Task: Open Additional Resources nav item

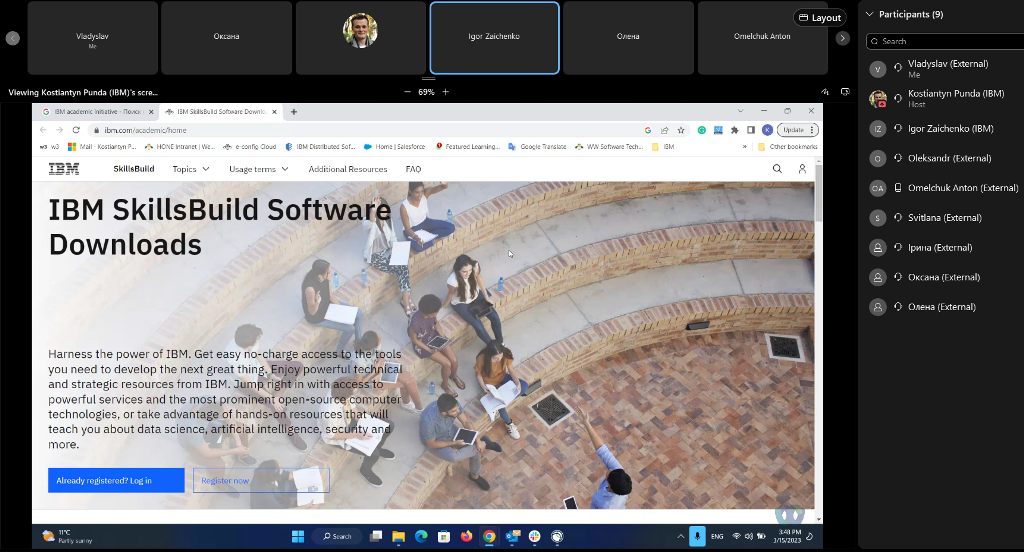Action: [x=348, y=169]
